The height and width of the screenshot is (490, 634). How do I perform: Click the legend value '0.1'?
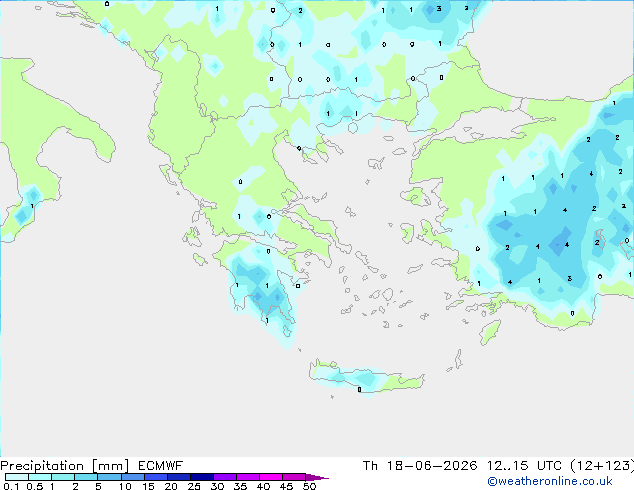click(11, 486)
